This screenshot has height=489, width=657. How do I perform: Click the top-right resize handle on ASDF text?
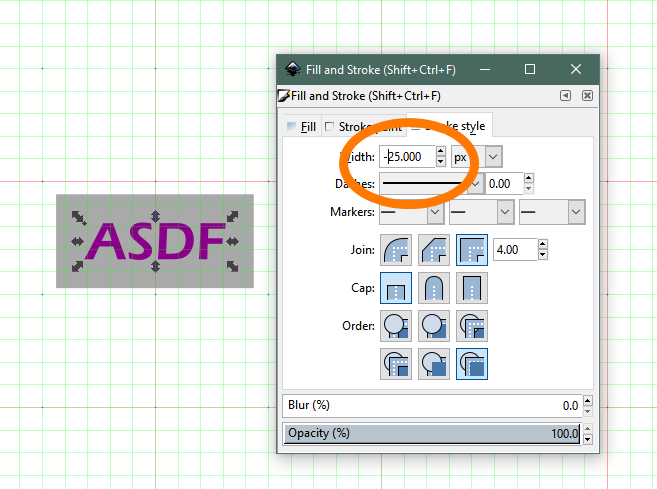[232, 217]
